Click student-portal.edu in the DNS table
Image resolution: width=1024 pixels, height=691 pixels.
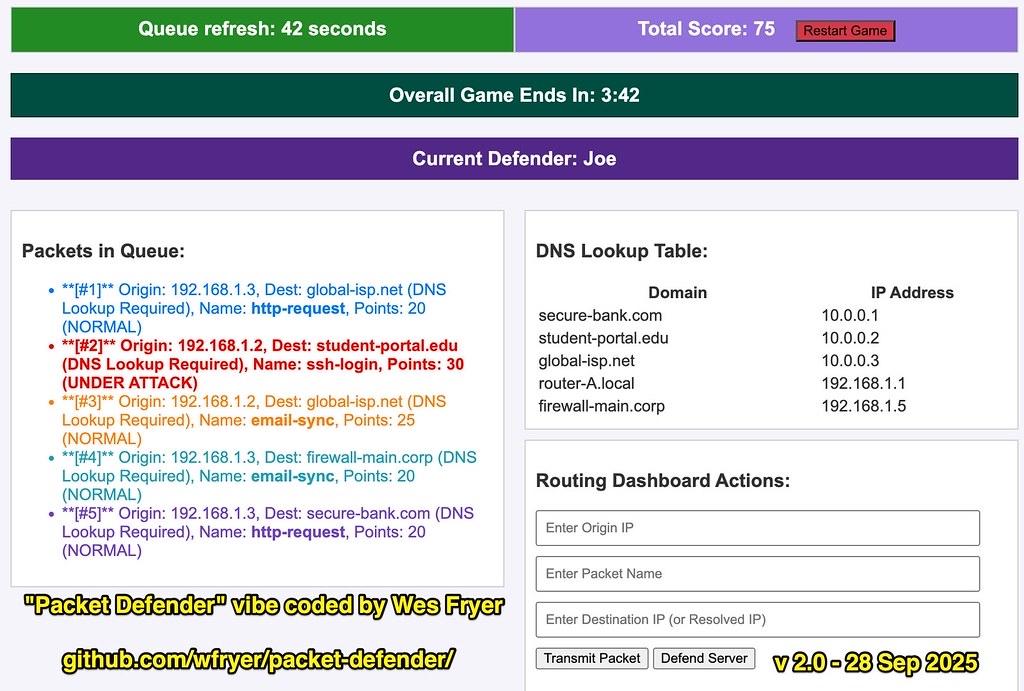pos(603,338)
